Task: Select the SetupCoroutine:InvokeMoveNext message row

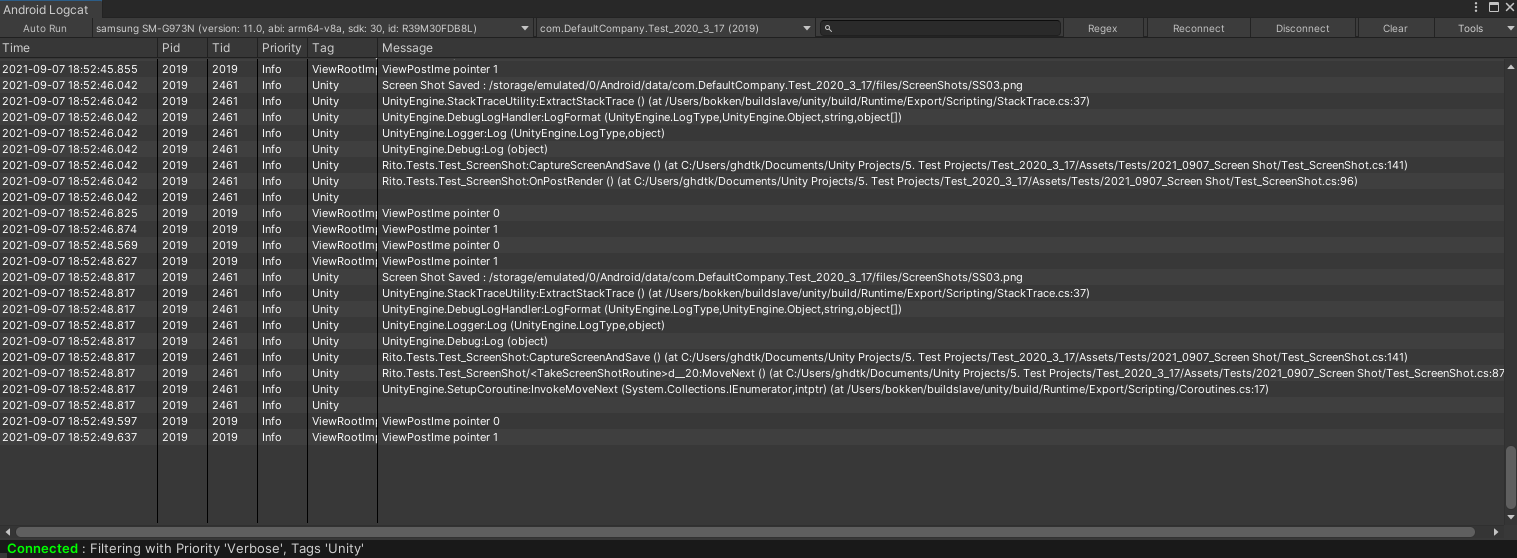Action: click(x=751, y=389)
